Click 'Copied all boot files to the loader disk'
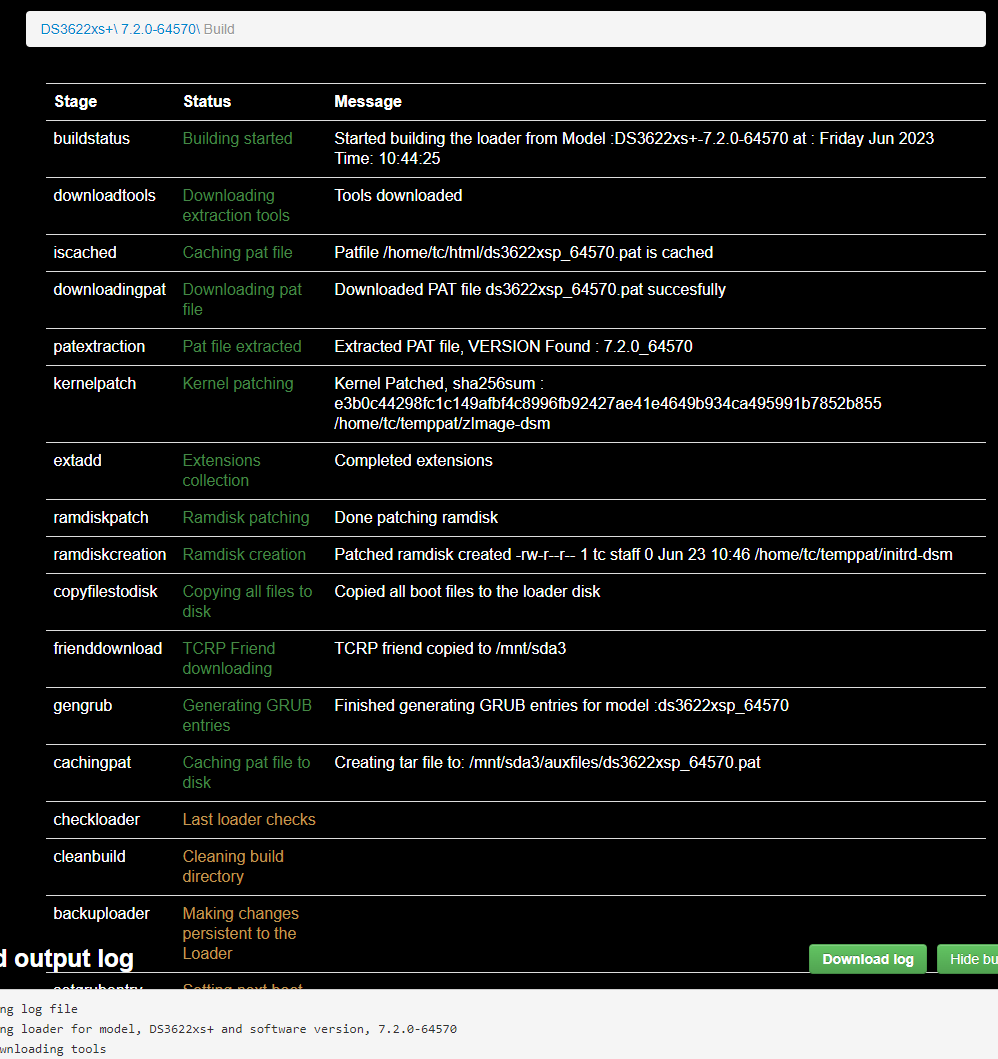 tap(467, 592)
